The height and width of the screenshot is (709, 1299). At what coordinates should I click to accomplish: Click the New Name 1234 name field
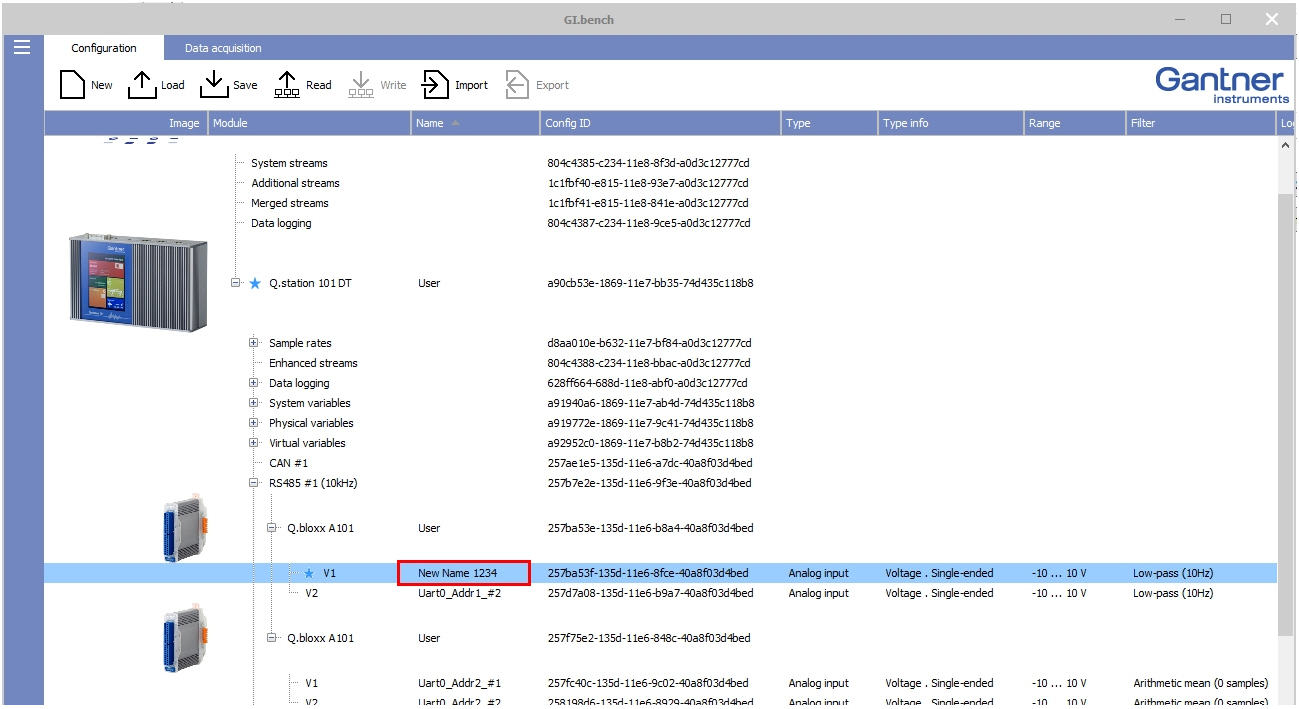pos(465,573)
